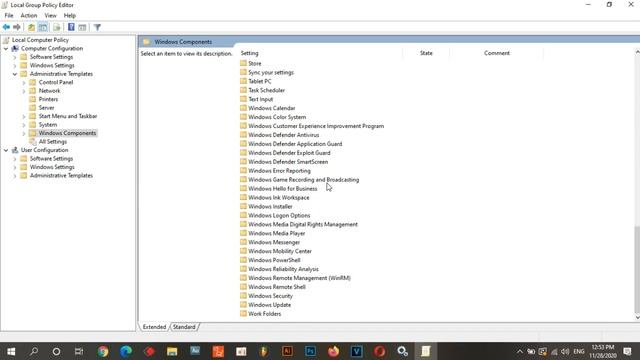The height and width of the screenshot is (360, 640).
Task: Open Firefox from the taskbar
Action: click(x=333, y=351)
